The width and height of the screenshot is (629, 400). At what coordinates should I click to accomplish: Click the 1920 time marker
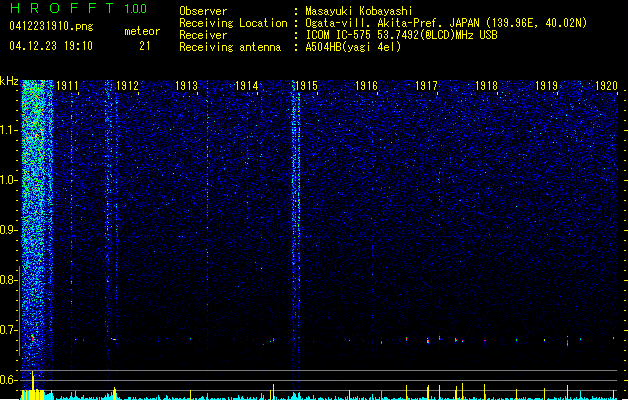(606, 86)
